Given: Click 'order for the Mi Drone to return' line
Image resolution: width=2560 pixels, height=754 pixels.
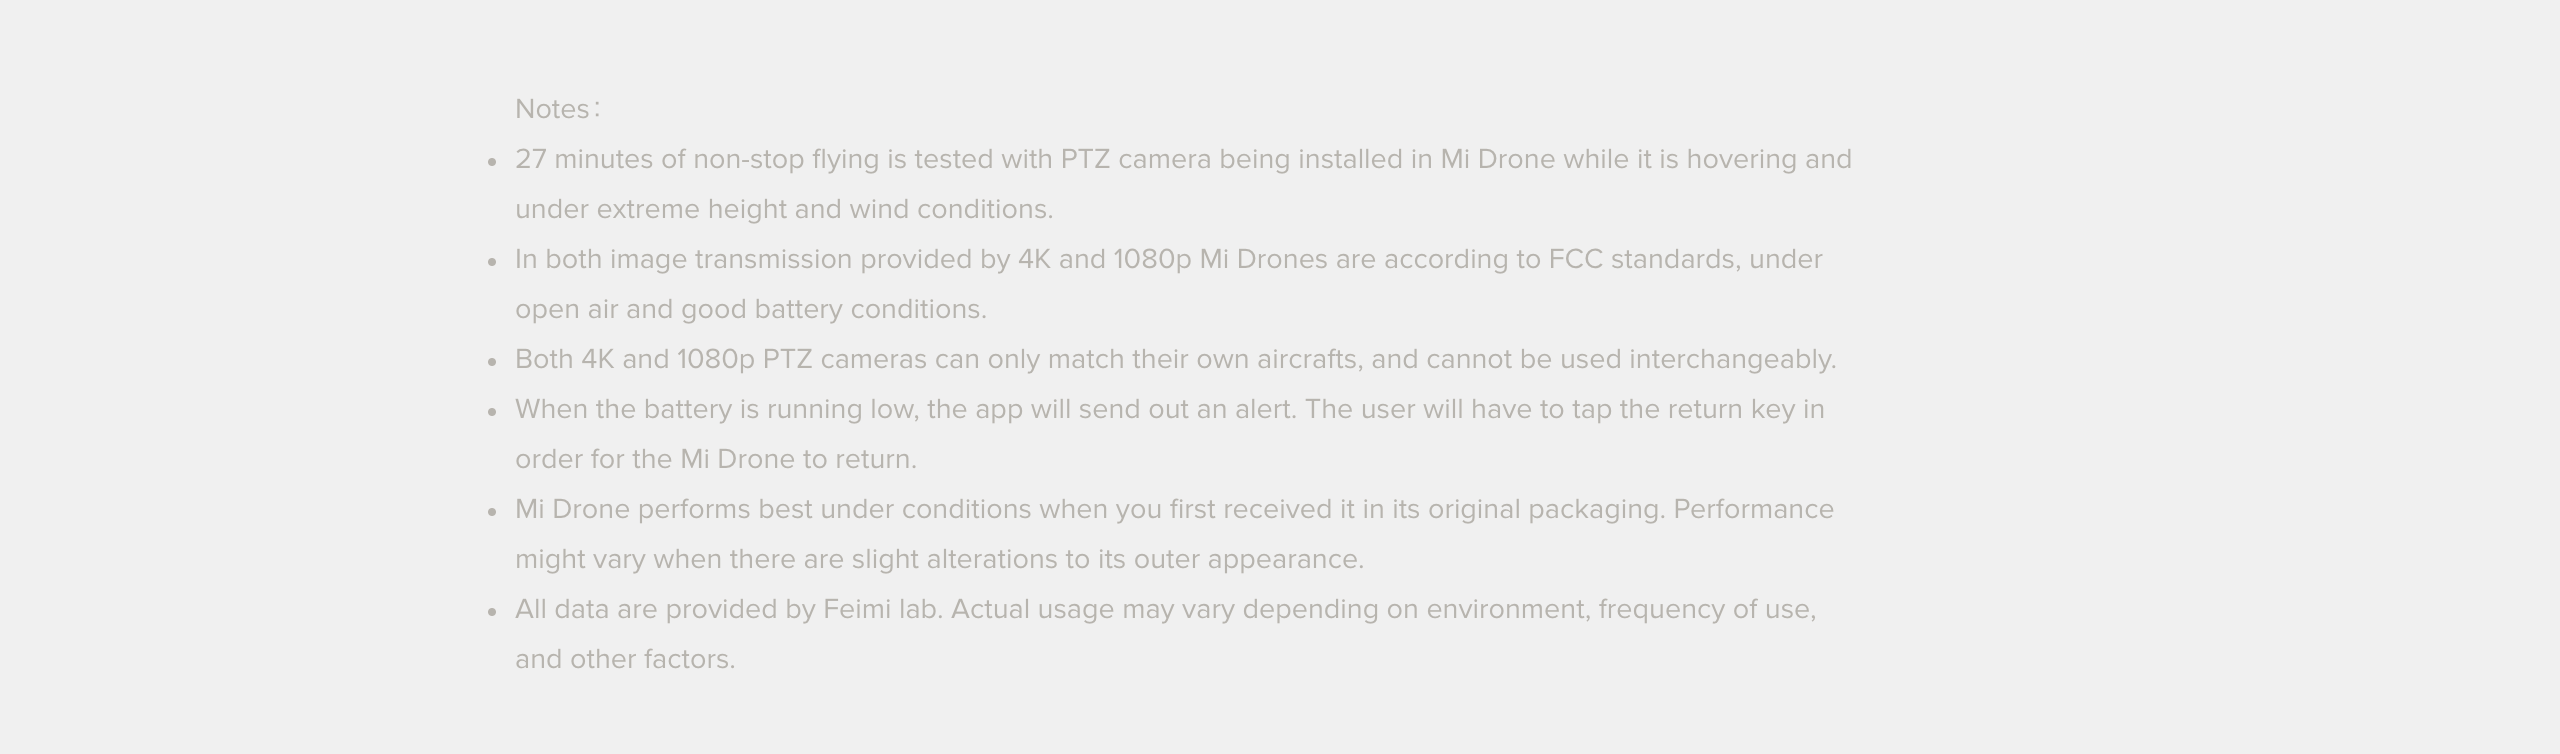Looking at the screenshot, I should (715, 459).
